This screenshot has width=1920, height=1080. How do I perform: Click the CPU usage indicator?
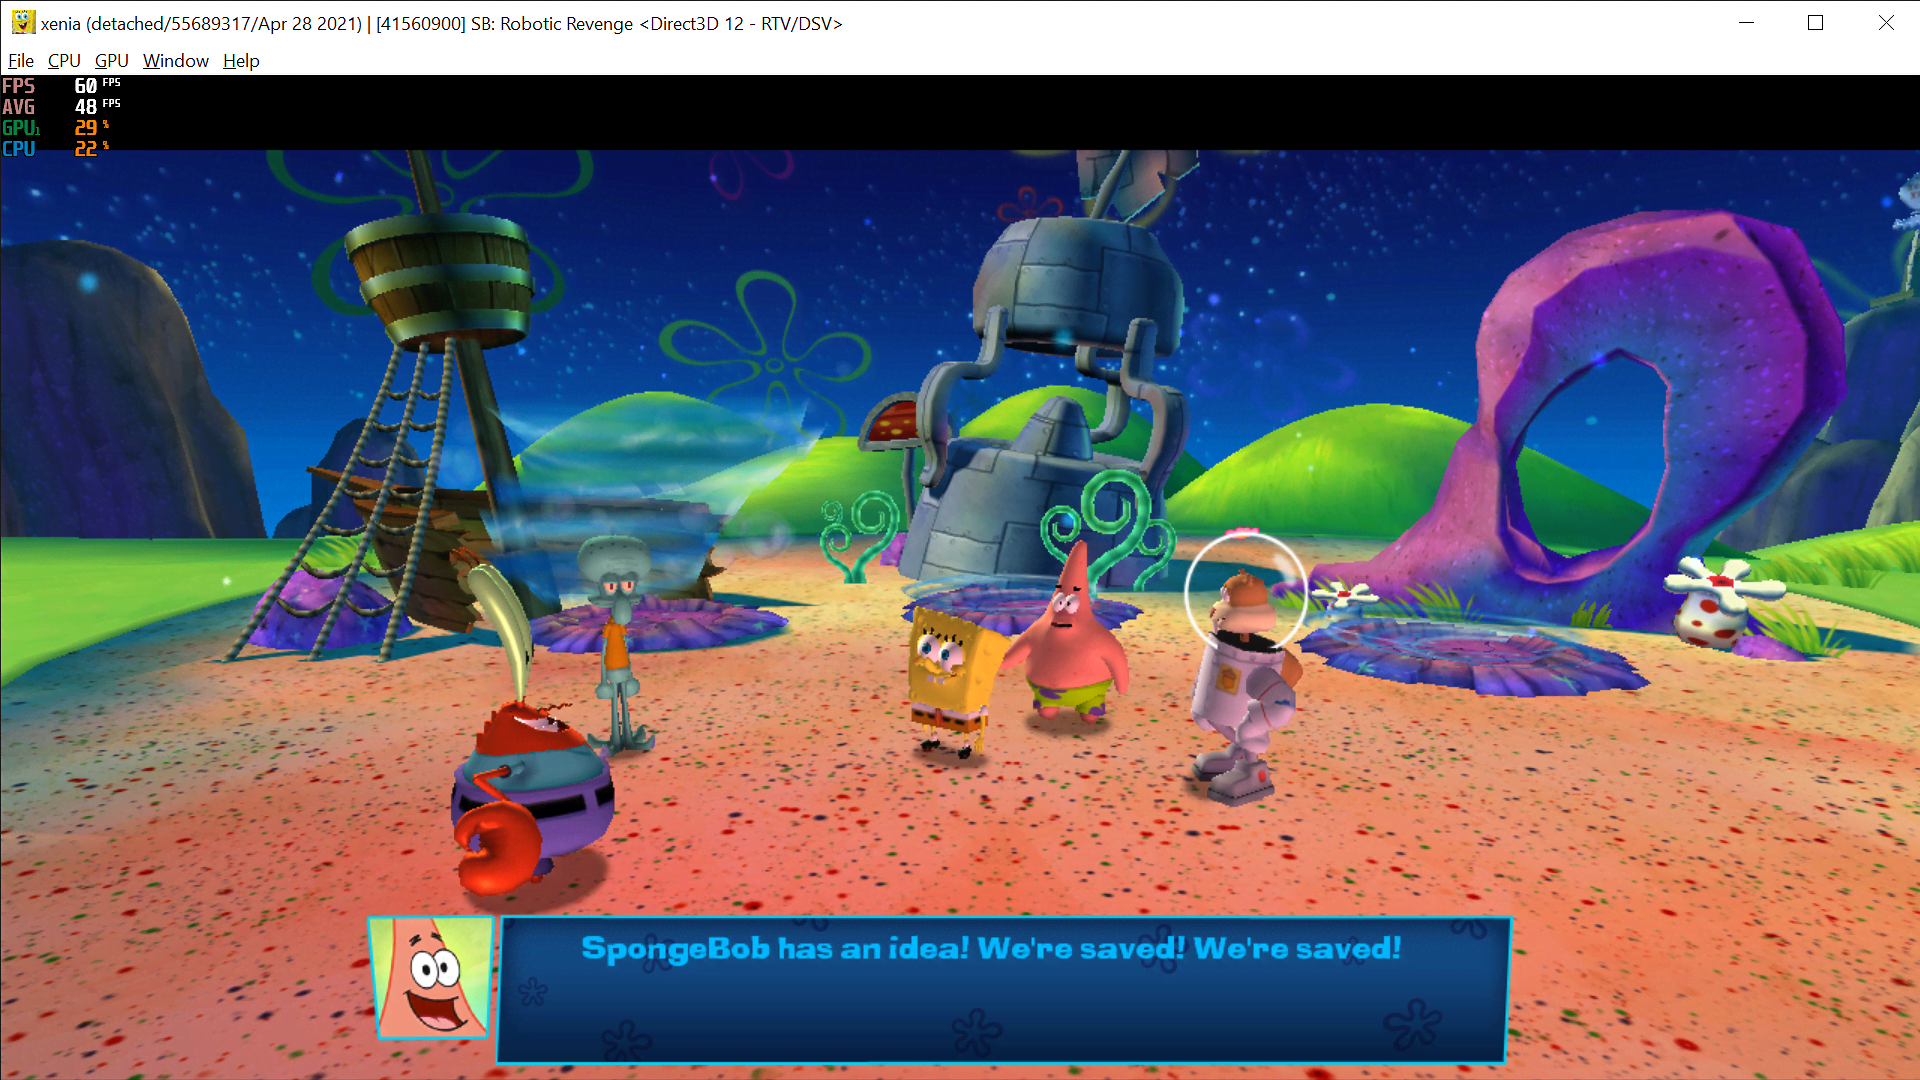point(18,147)
